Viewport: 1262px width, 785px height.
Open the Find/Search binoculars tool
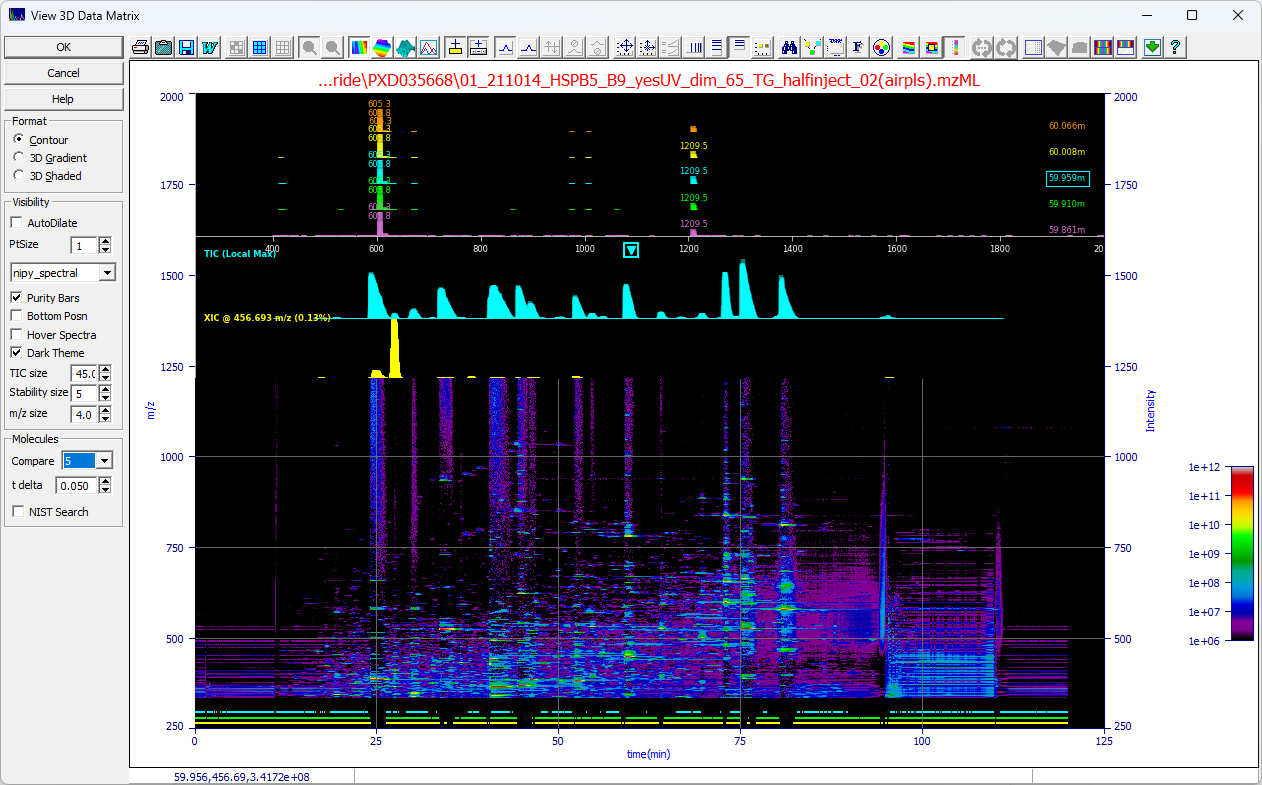(x=788, y=47)
